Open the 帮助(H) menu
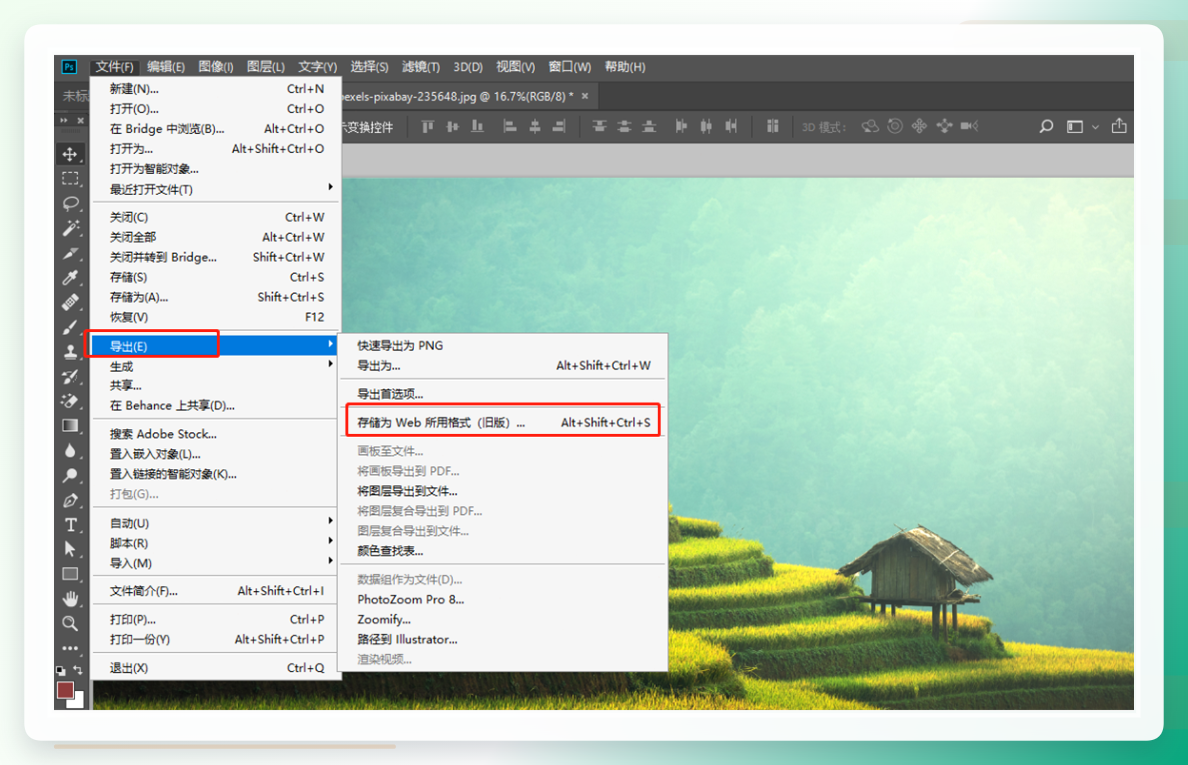1188x765 pixels. tap(624, 67)
